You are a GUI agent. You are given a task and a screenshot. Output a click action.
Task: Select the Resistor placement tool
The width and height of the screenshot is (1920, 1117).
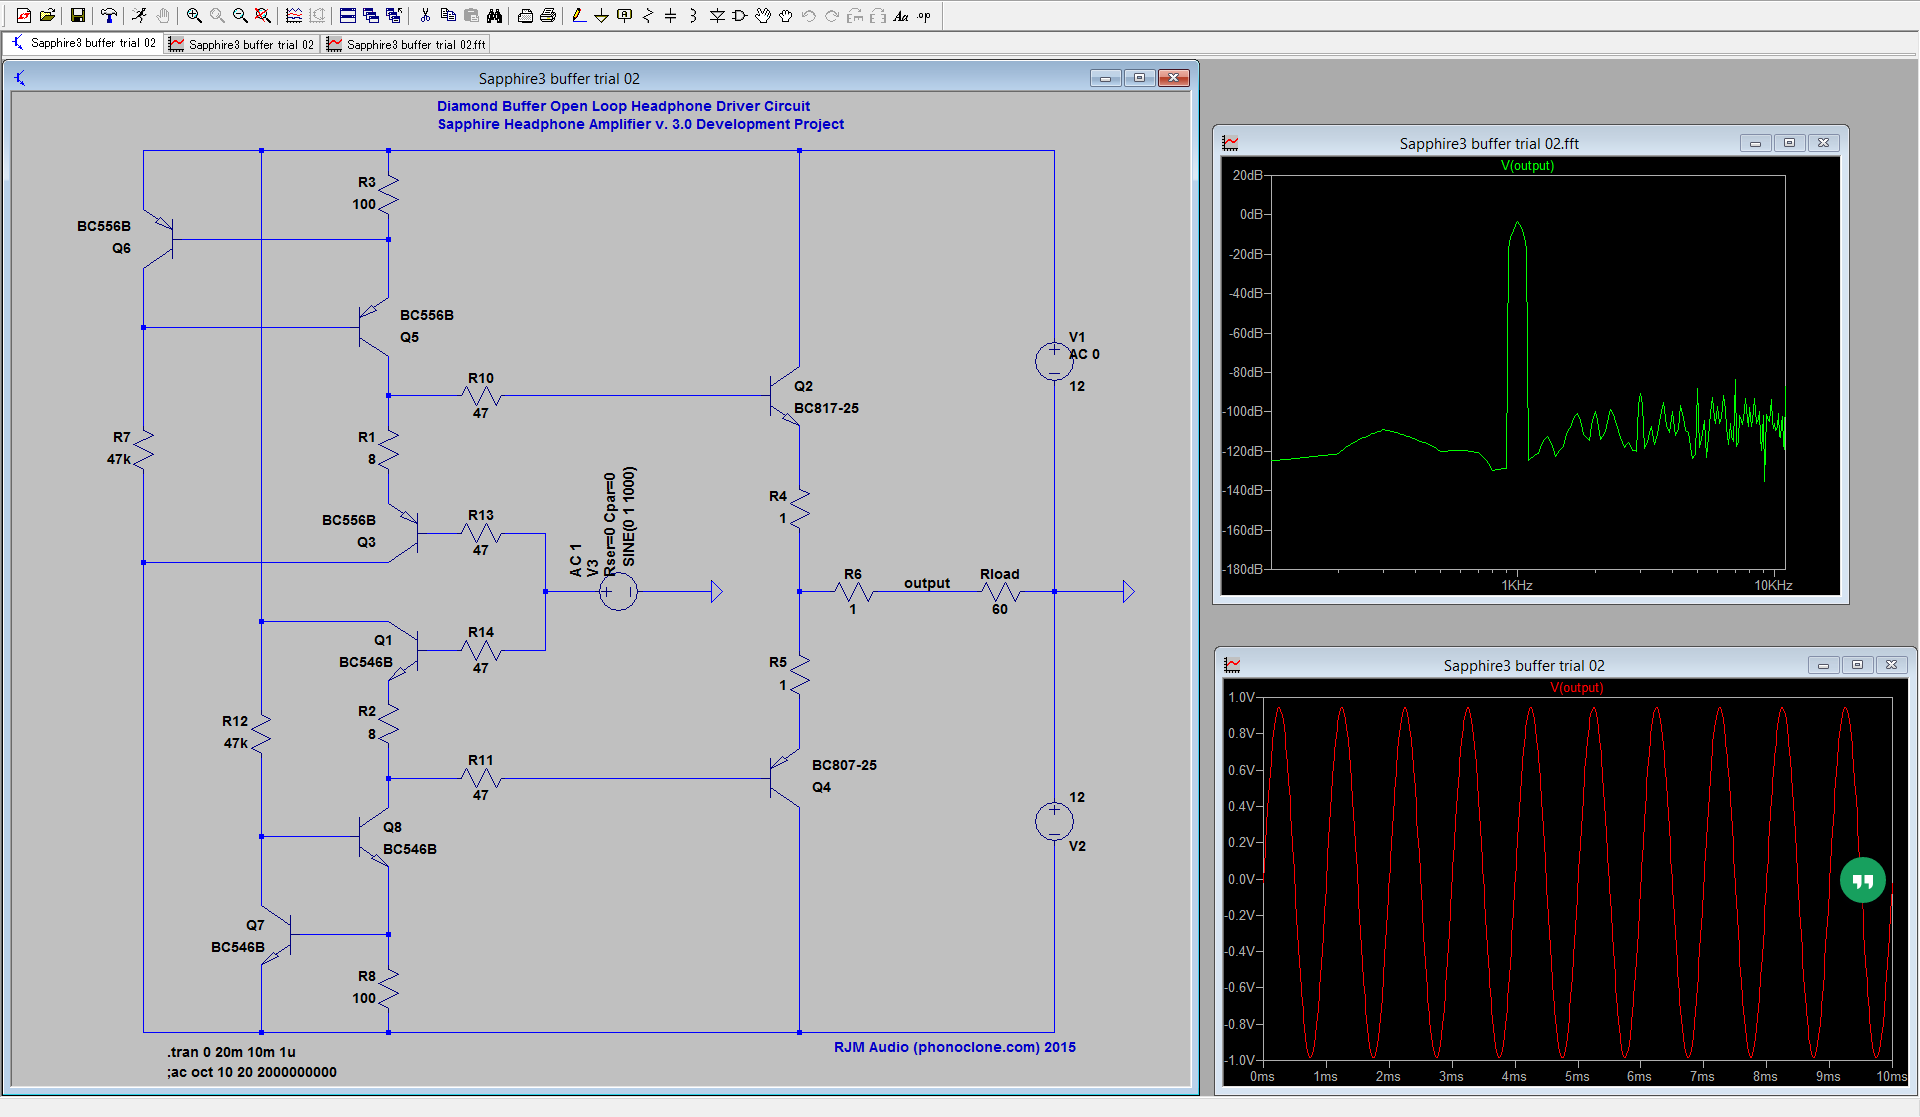[648, 15]
